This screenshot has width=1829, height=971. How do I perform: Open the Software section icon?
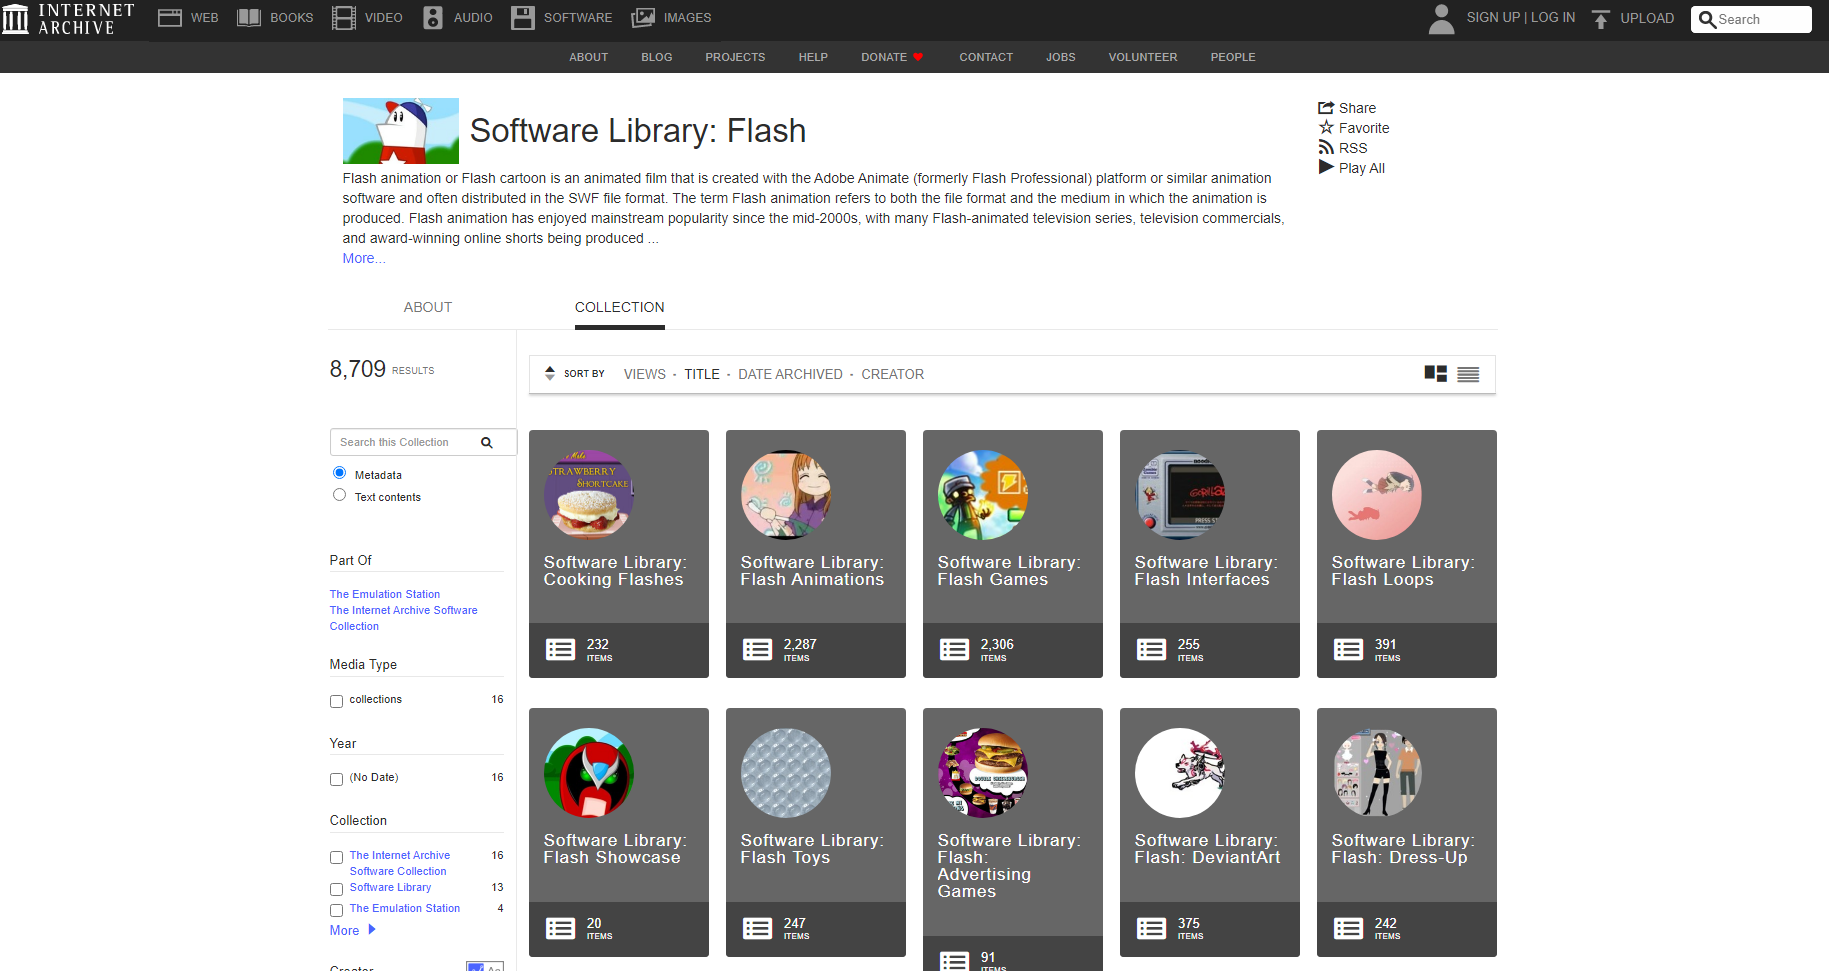coord(523,18)
